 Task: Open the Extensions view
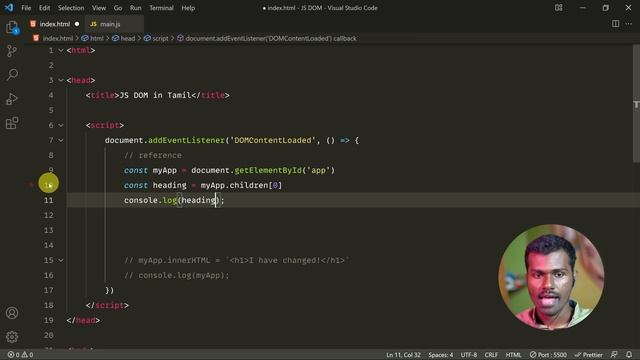[x=12, y=123]
